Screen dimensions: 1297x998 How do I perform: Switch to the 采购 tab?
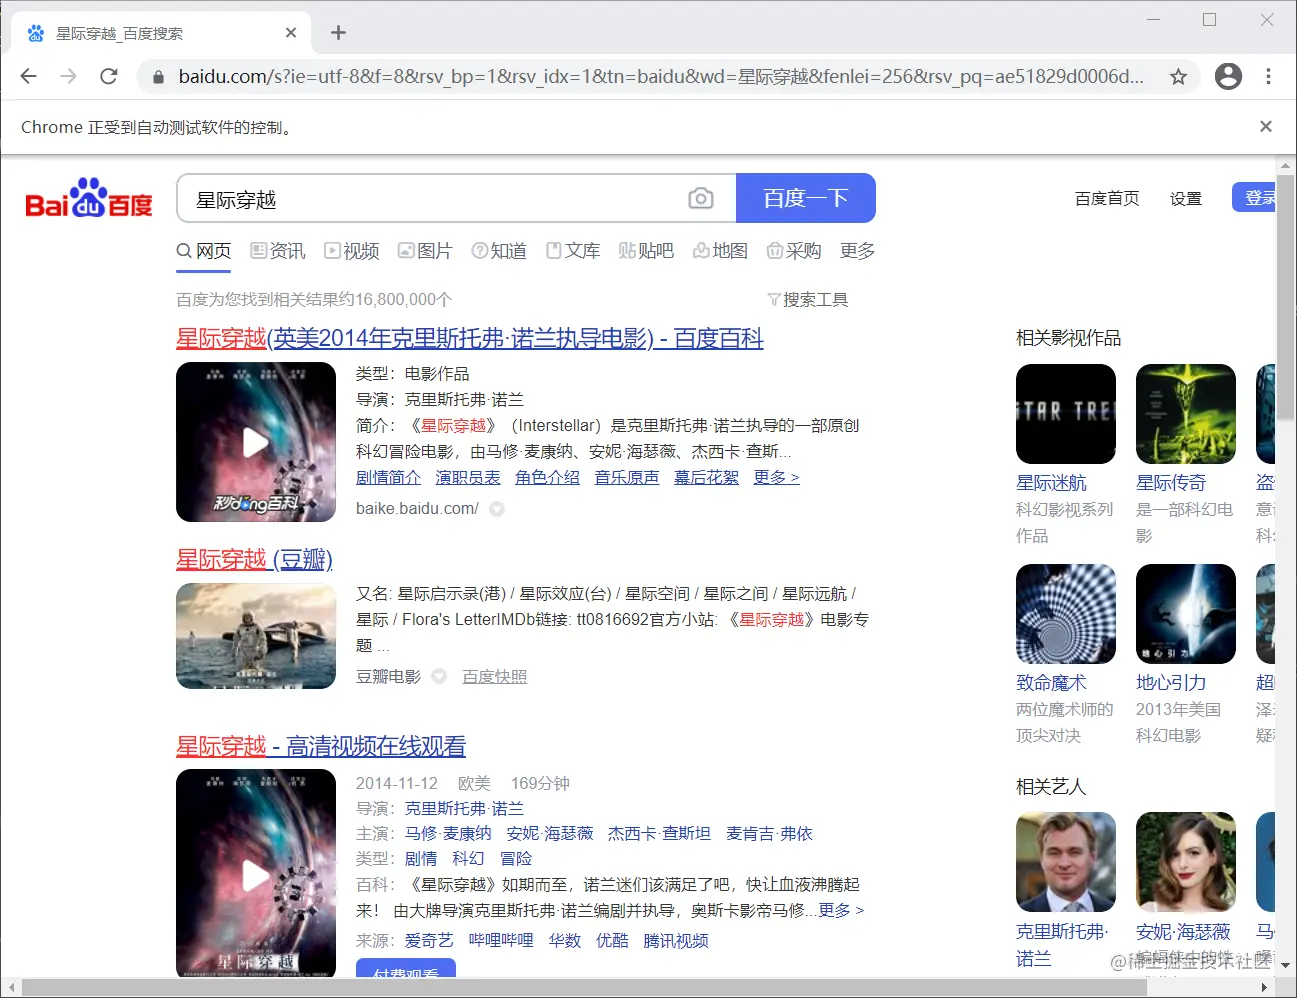click(x=794, y=250)
